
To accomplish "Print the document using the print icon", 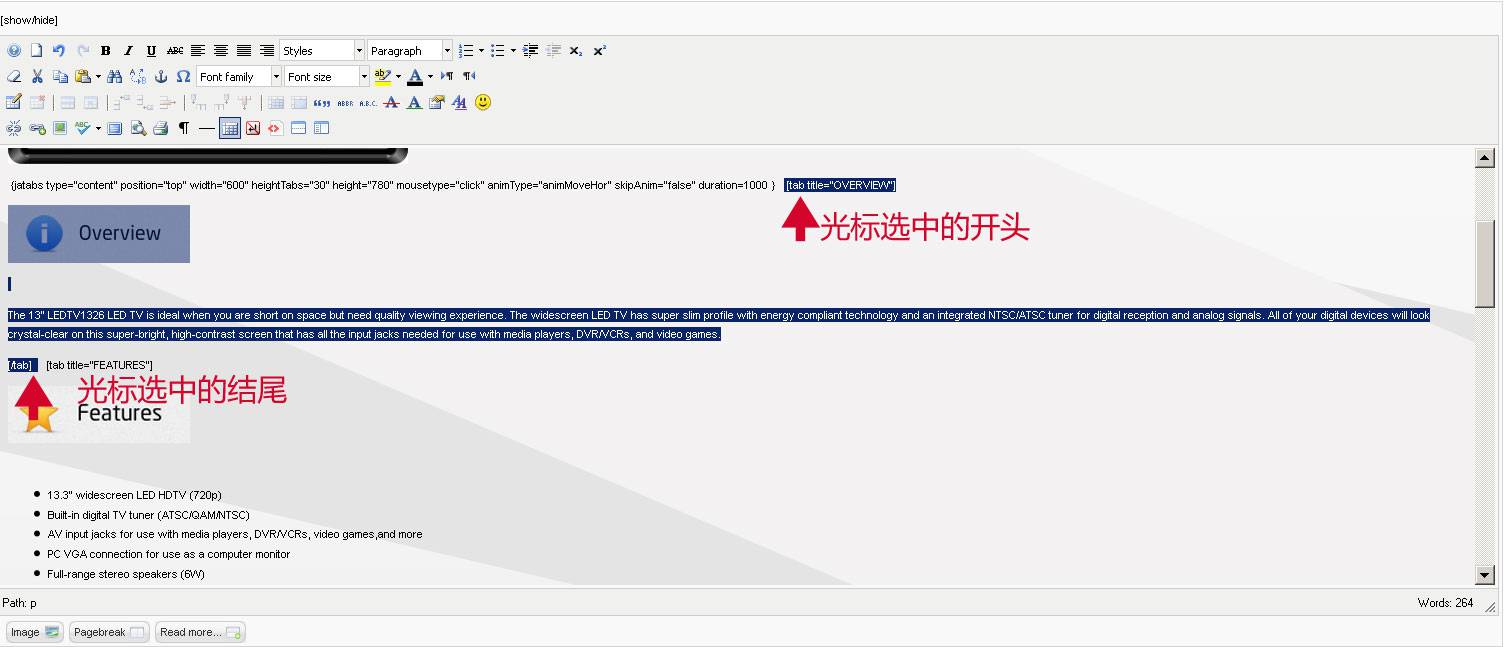I will pos(160,128).
